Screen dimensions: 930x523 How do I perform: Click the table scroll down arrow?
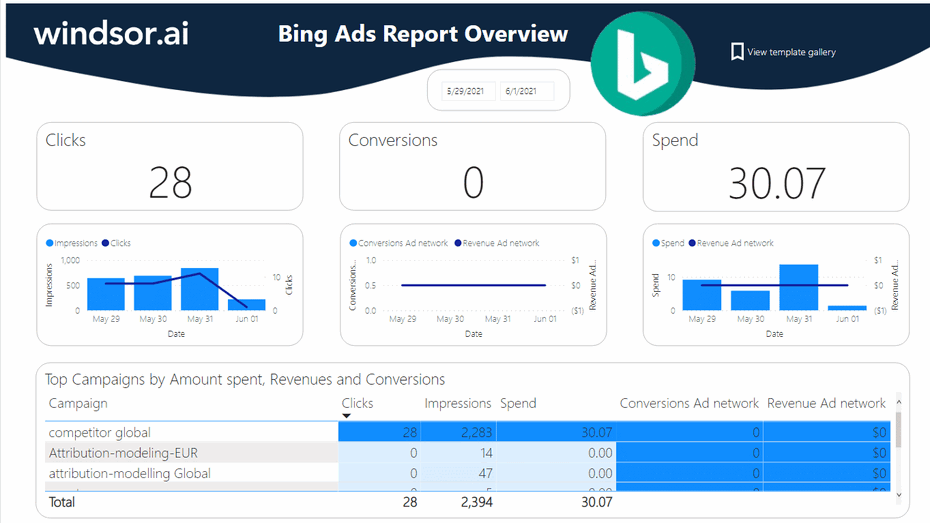[x=899, y=495]
